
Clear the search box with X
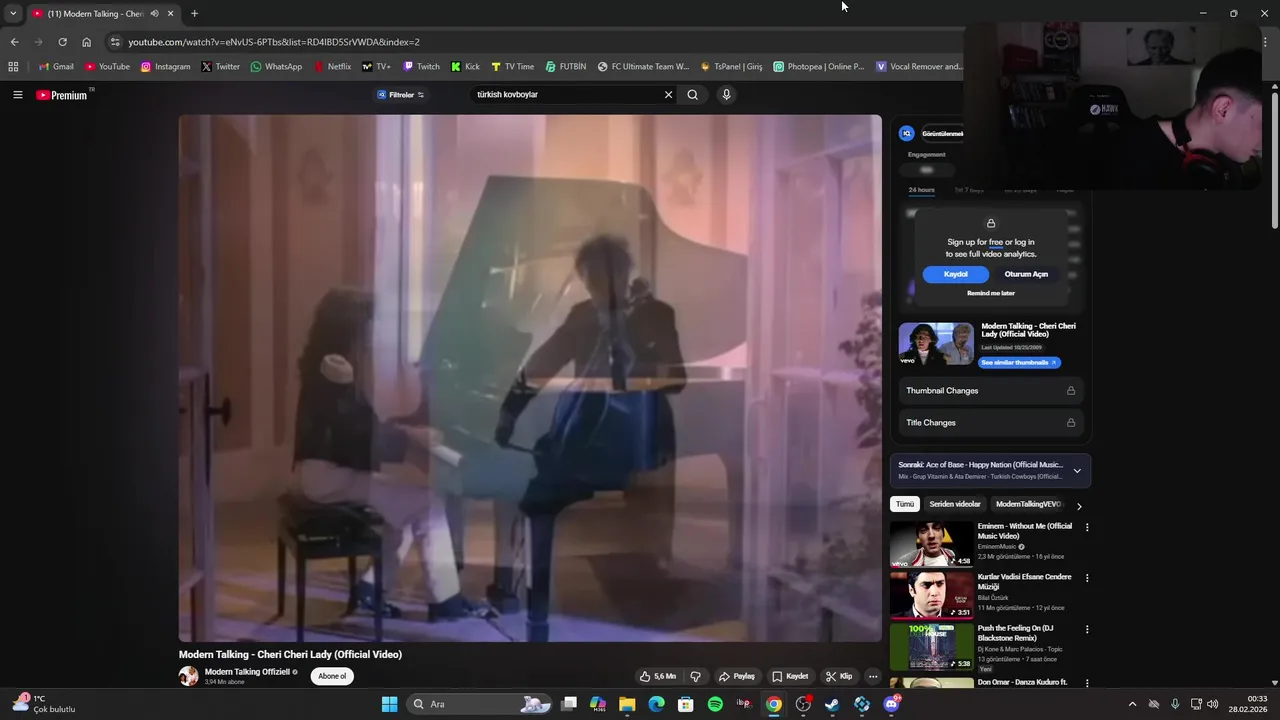(x=668, y=95)
